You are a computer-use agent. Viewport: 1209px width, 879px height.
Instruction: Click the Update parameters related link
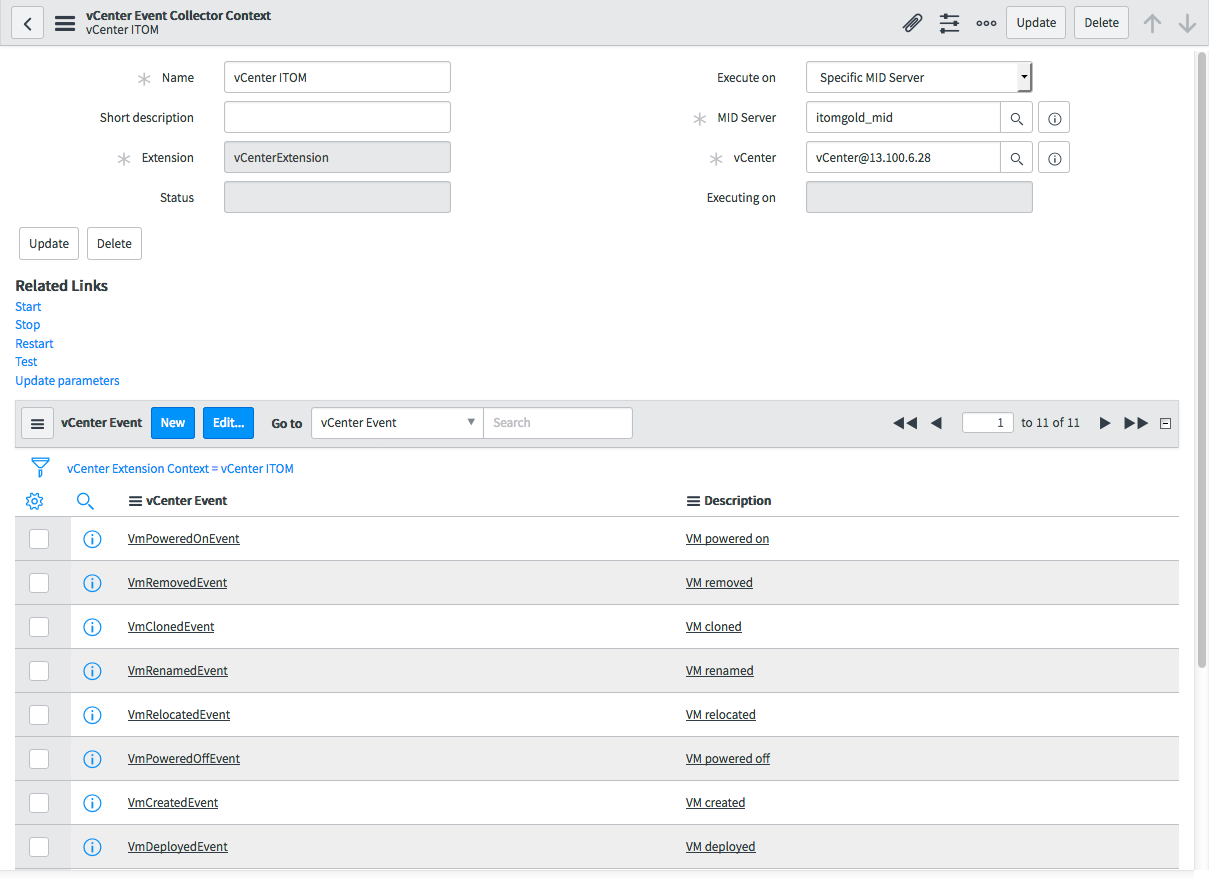tap(67, 381)
